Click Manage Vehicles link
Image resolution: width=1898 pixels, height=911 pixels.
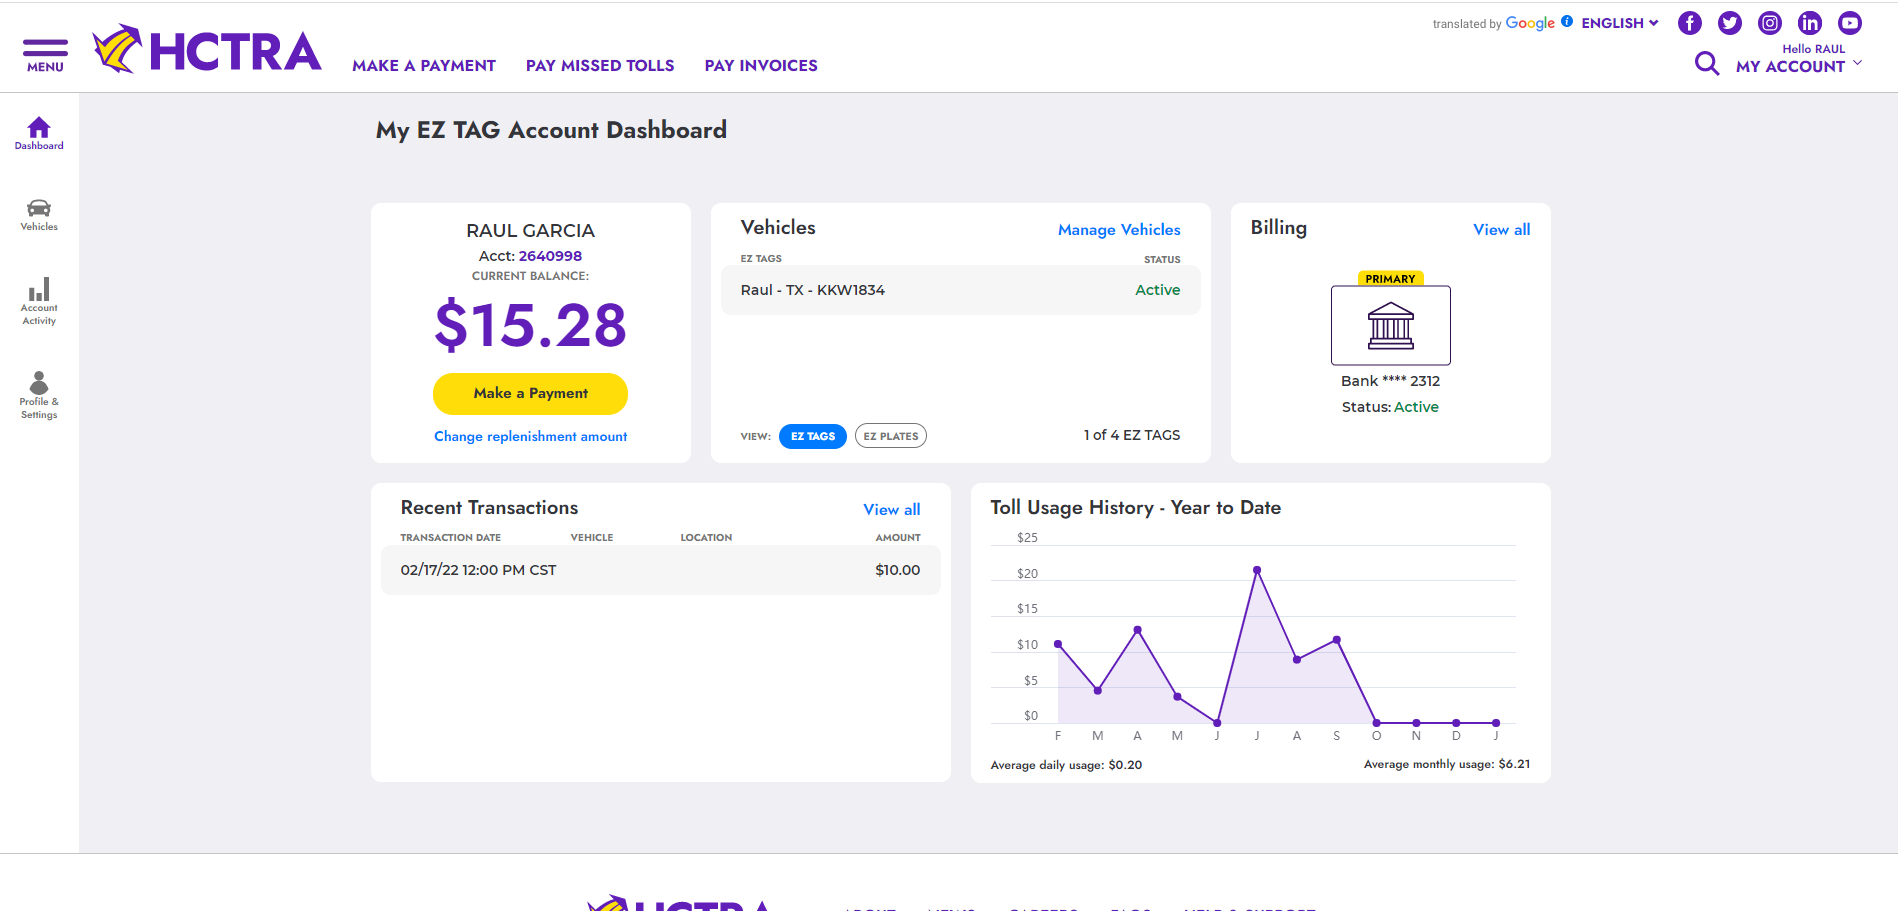coord(1119,230)
